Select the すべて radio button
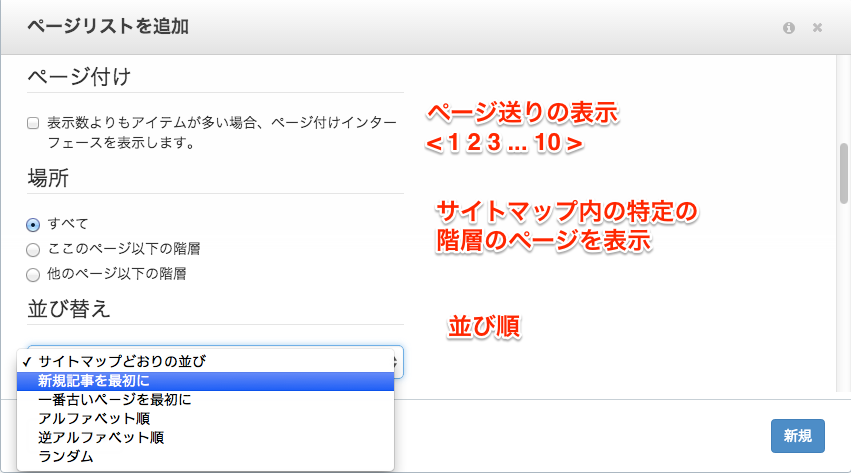 tap(33, 224)
